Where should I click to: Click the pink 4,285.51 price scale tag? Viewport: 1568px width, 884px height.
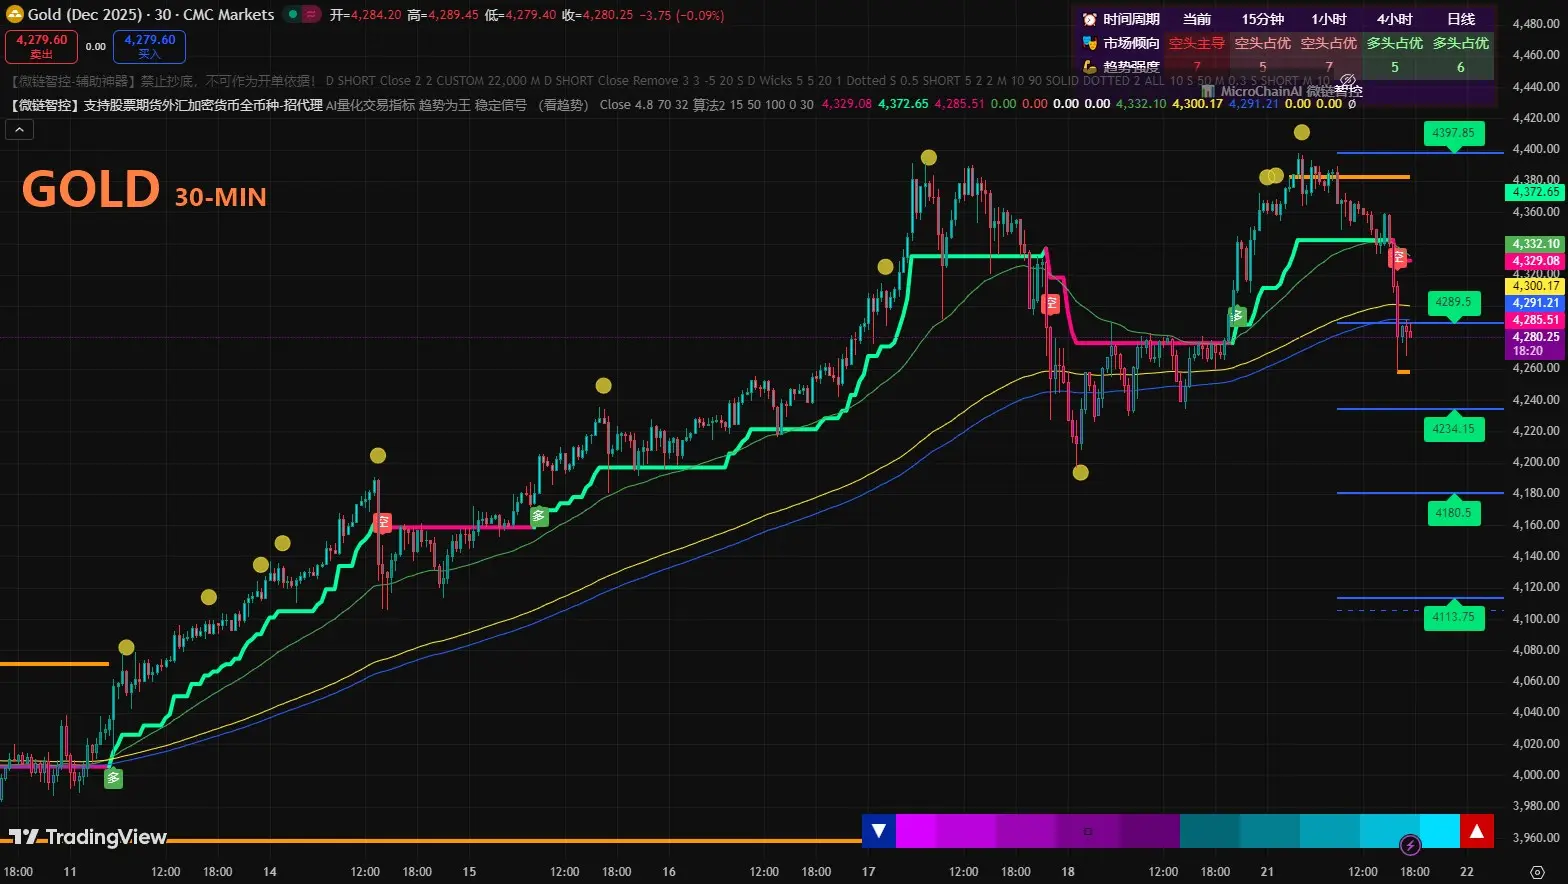click(1535, 320)
